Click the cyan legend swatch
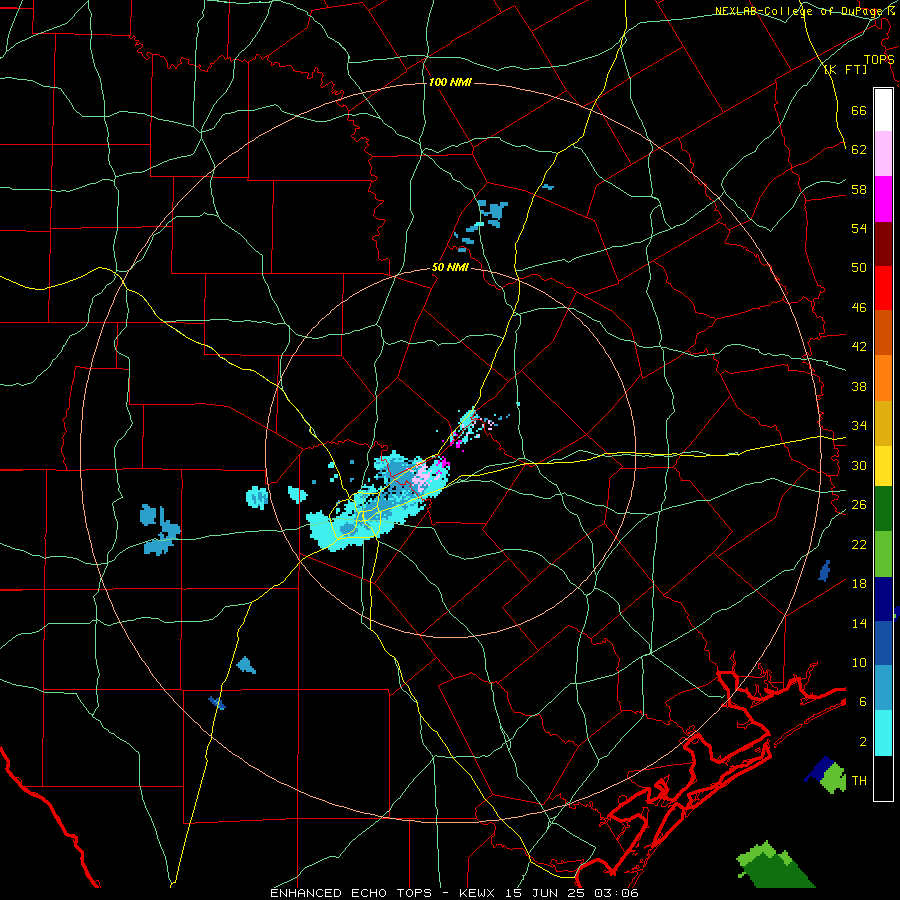Screen dimensions: 900x900 (x=883, y=732)
